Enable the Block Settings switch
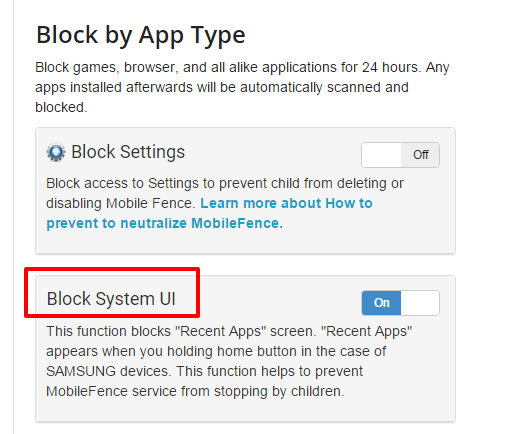Viewport: 513px width, 434px height. click(x=400, y=155)
